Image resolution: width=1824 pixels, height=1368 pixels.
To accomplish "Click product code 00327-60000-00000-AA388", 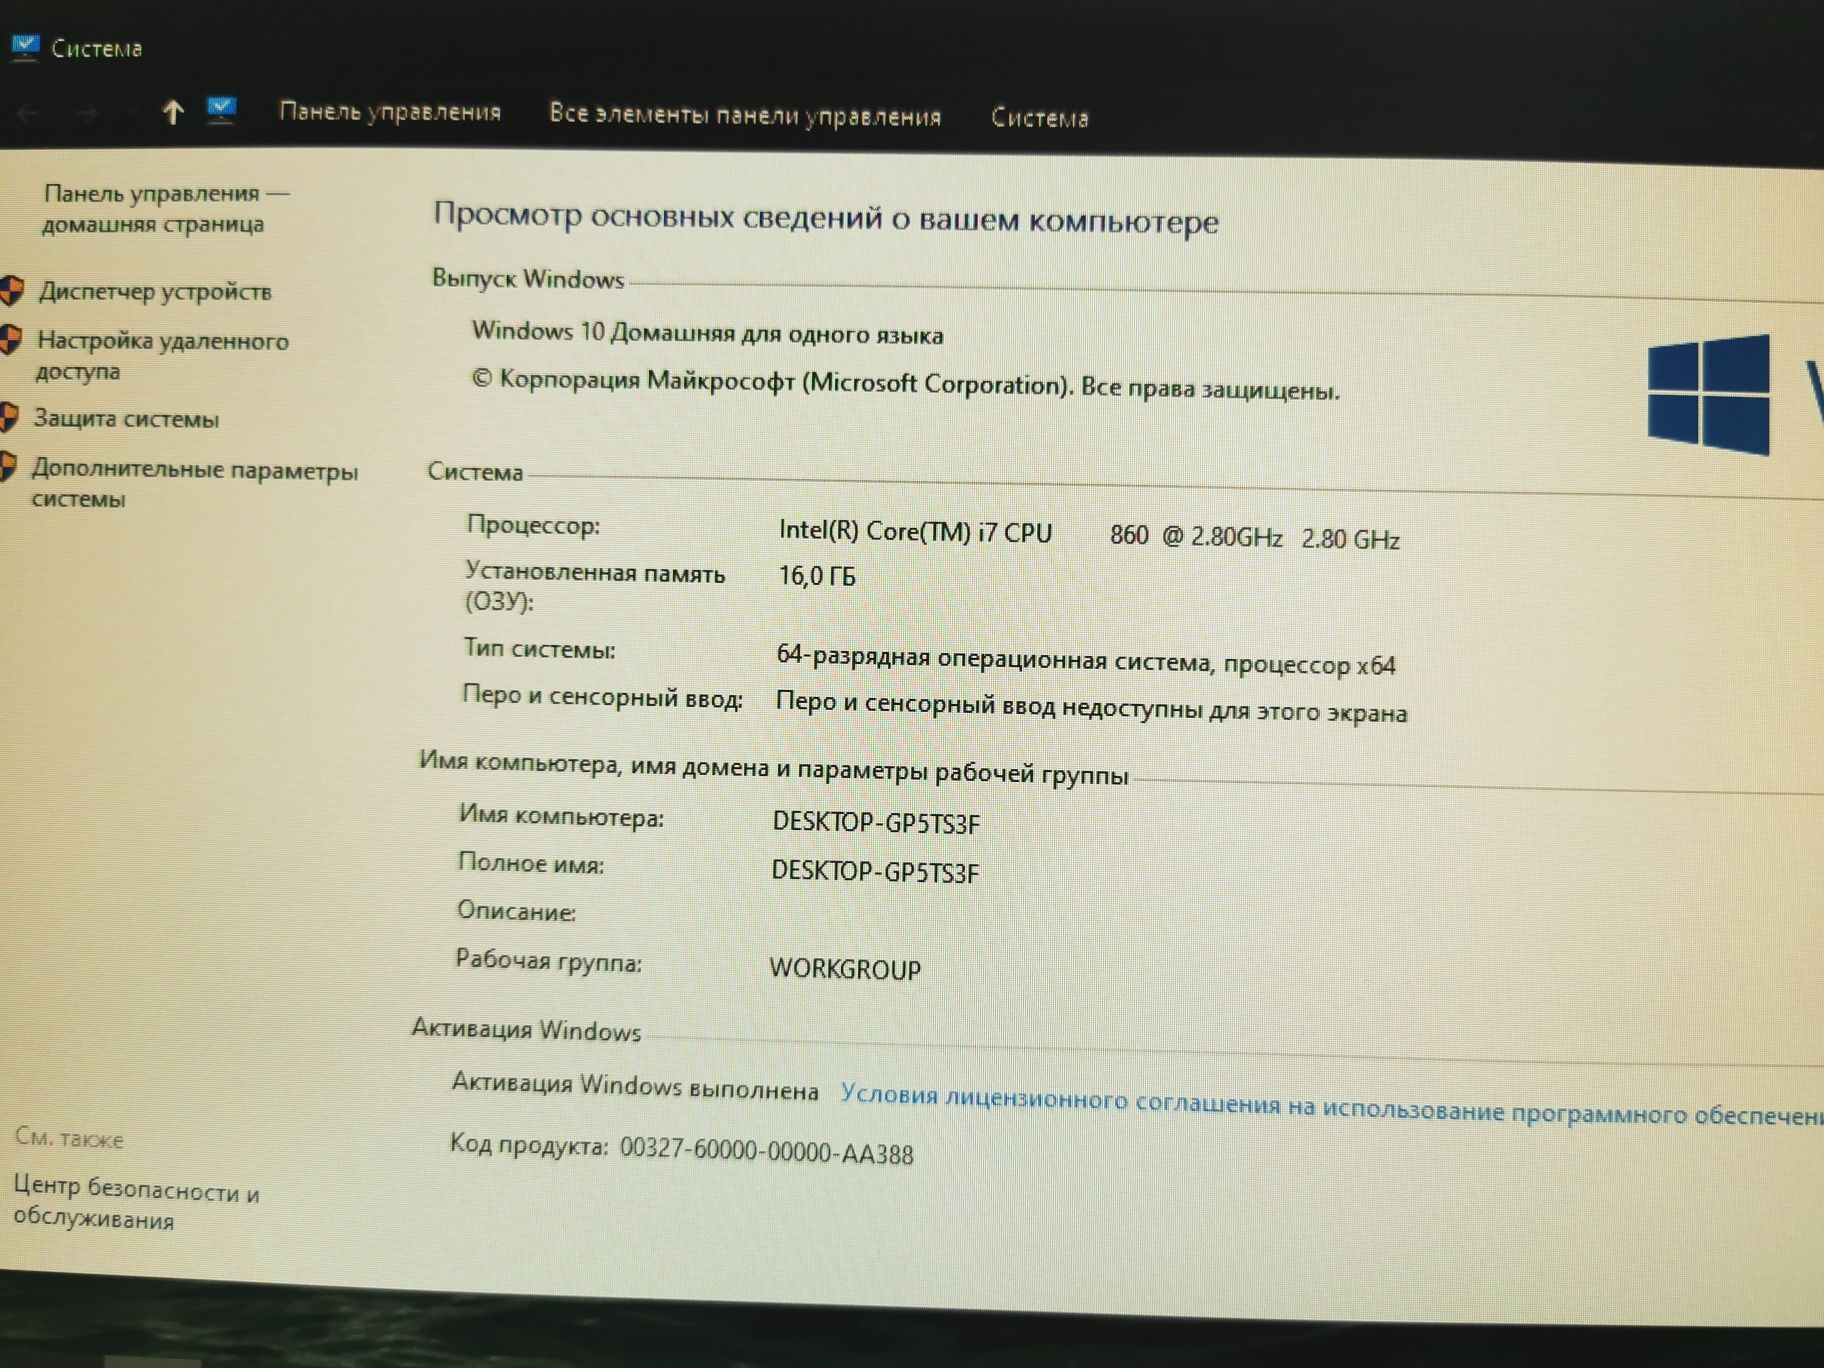I will click(766, 1150).
